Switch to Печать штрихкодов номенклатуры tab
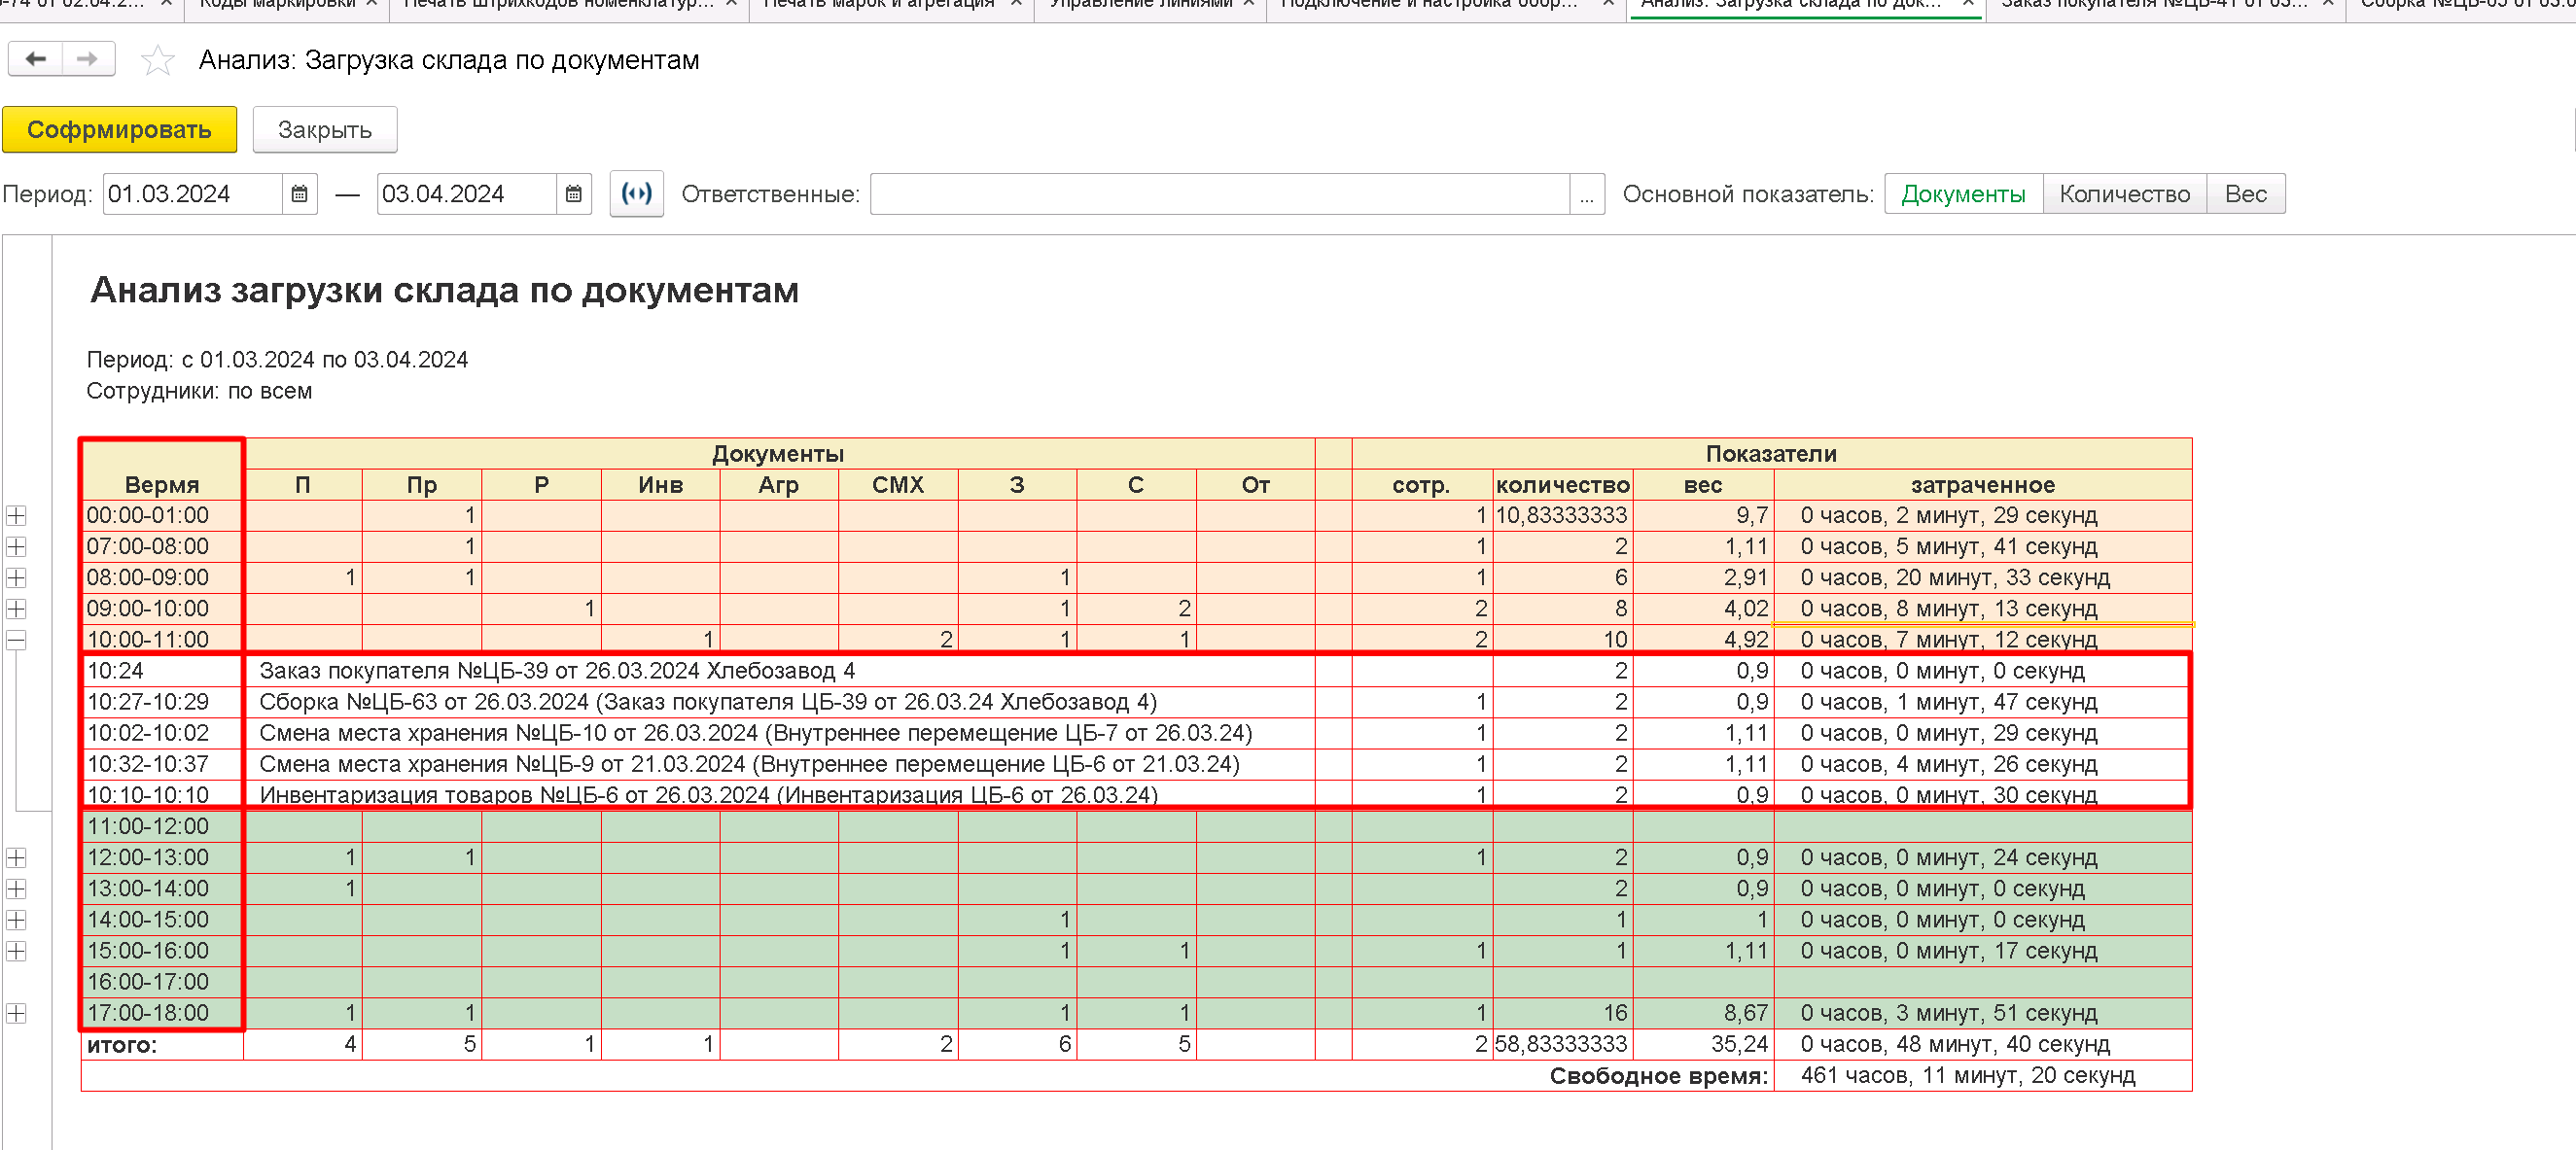The image size is (2576, 1150). 558,5
